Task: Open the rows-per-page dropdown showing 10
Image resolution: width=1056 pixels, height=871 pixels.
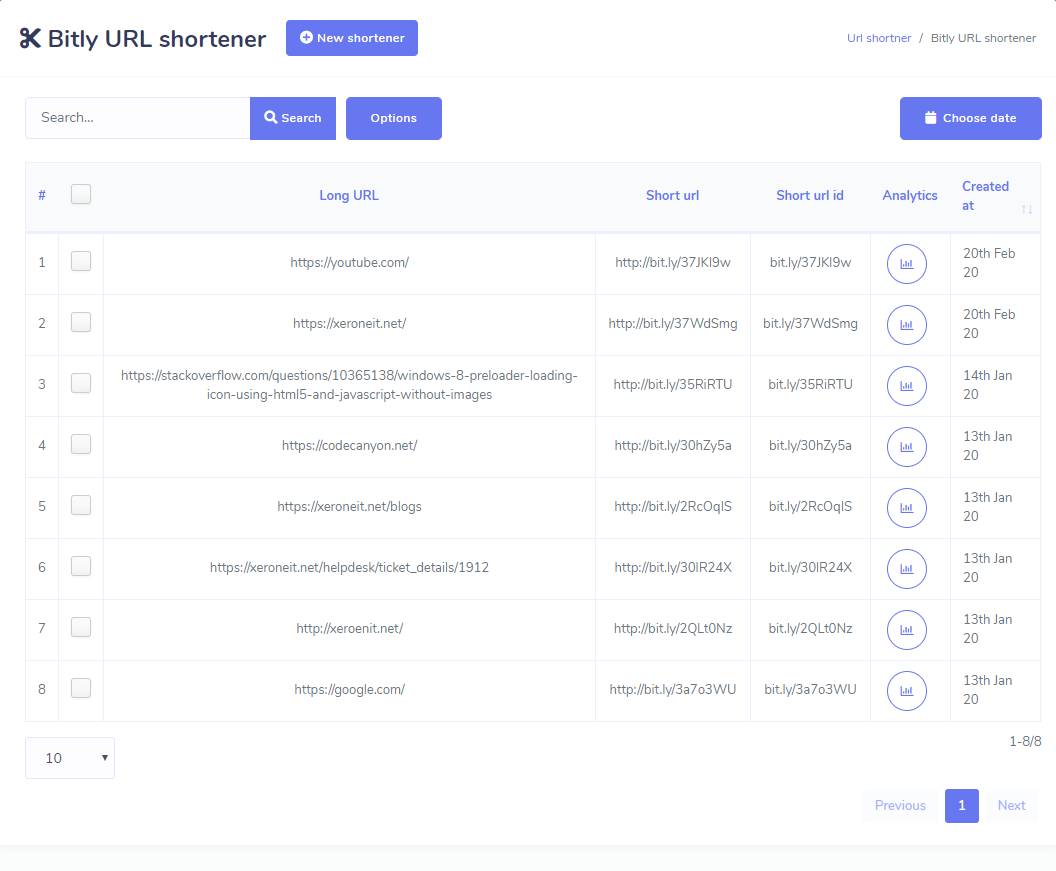Action: pos(70,758)
